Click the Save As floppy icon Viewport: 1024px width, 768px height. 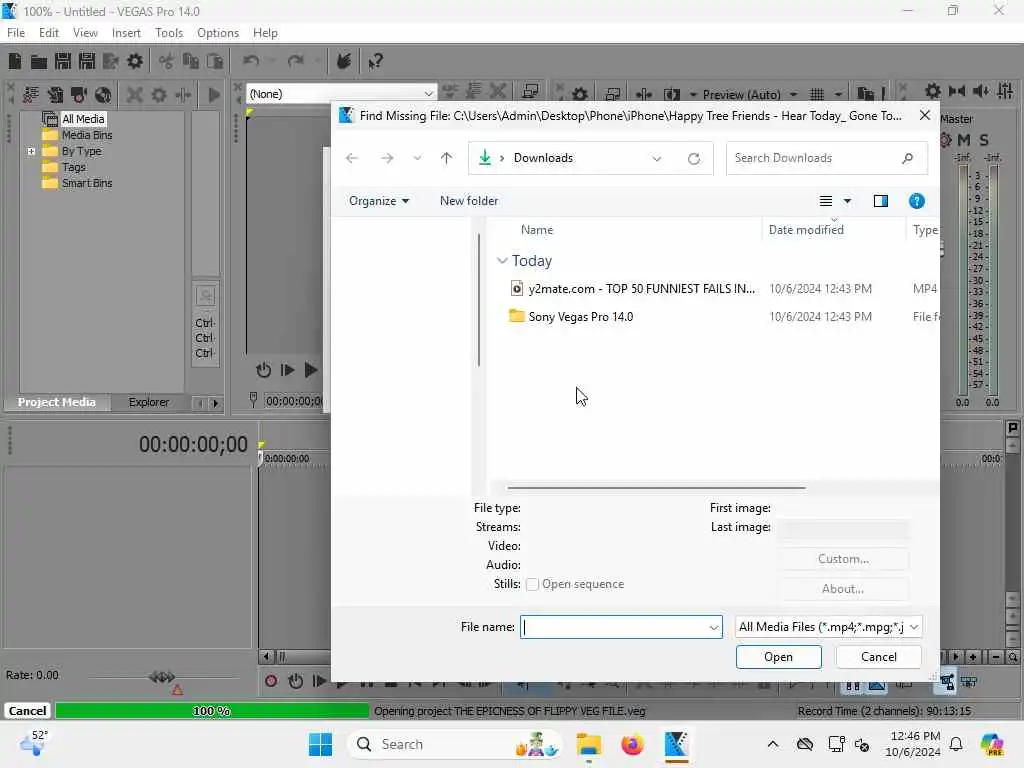click(x=87, y=61)
